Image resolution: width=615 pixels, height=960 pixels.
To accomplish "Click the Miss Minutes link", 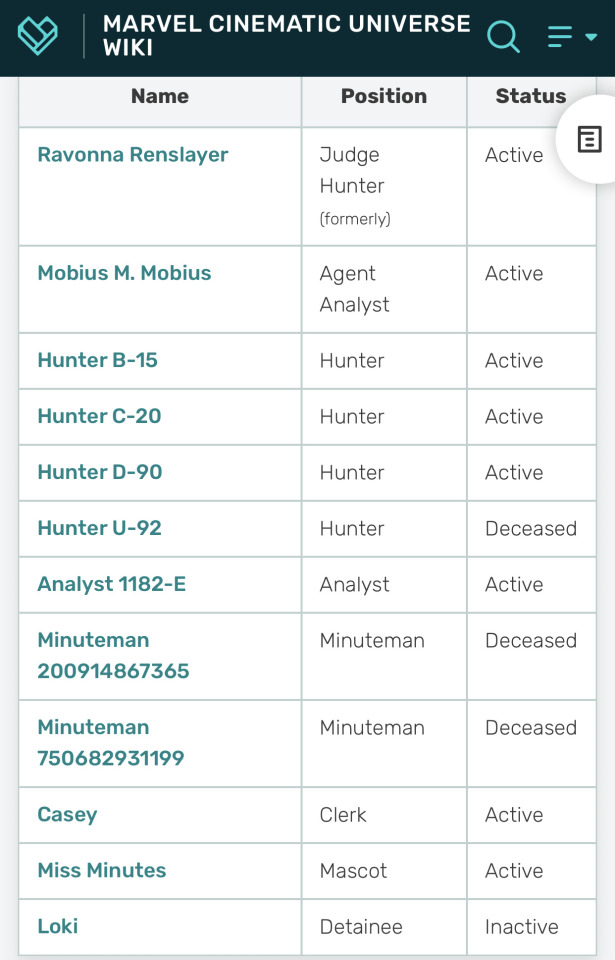I will pyautogui.click(x=102, y=870).
